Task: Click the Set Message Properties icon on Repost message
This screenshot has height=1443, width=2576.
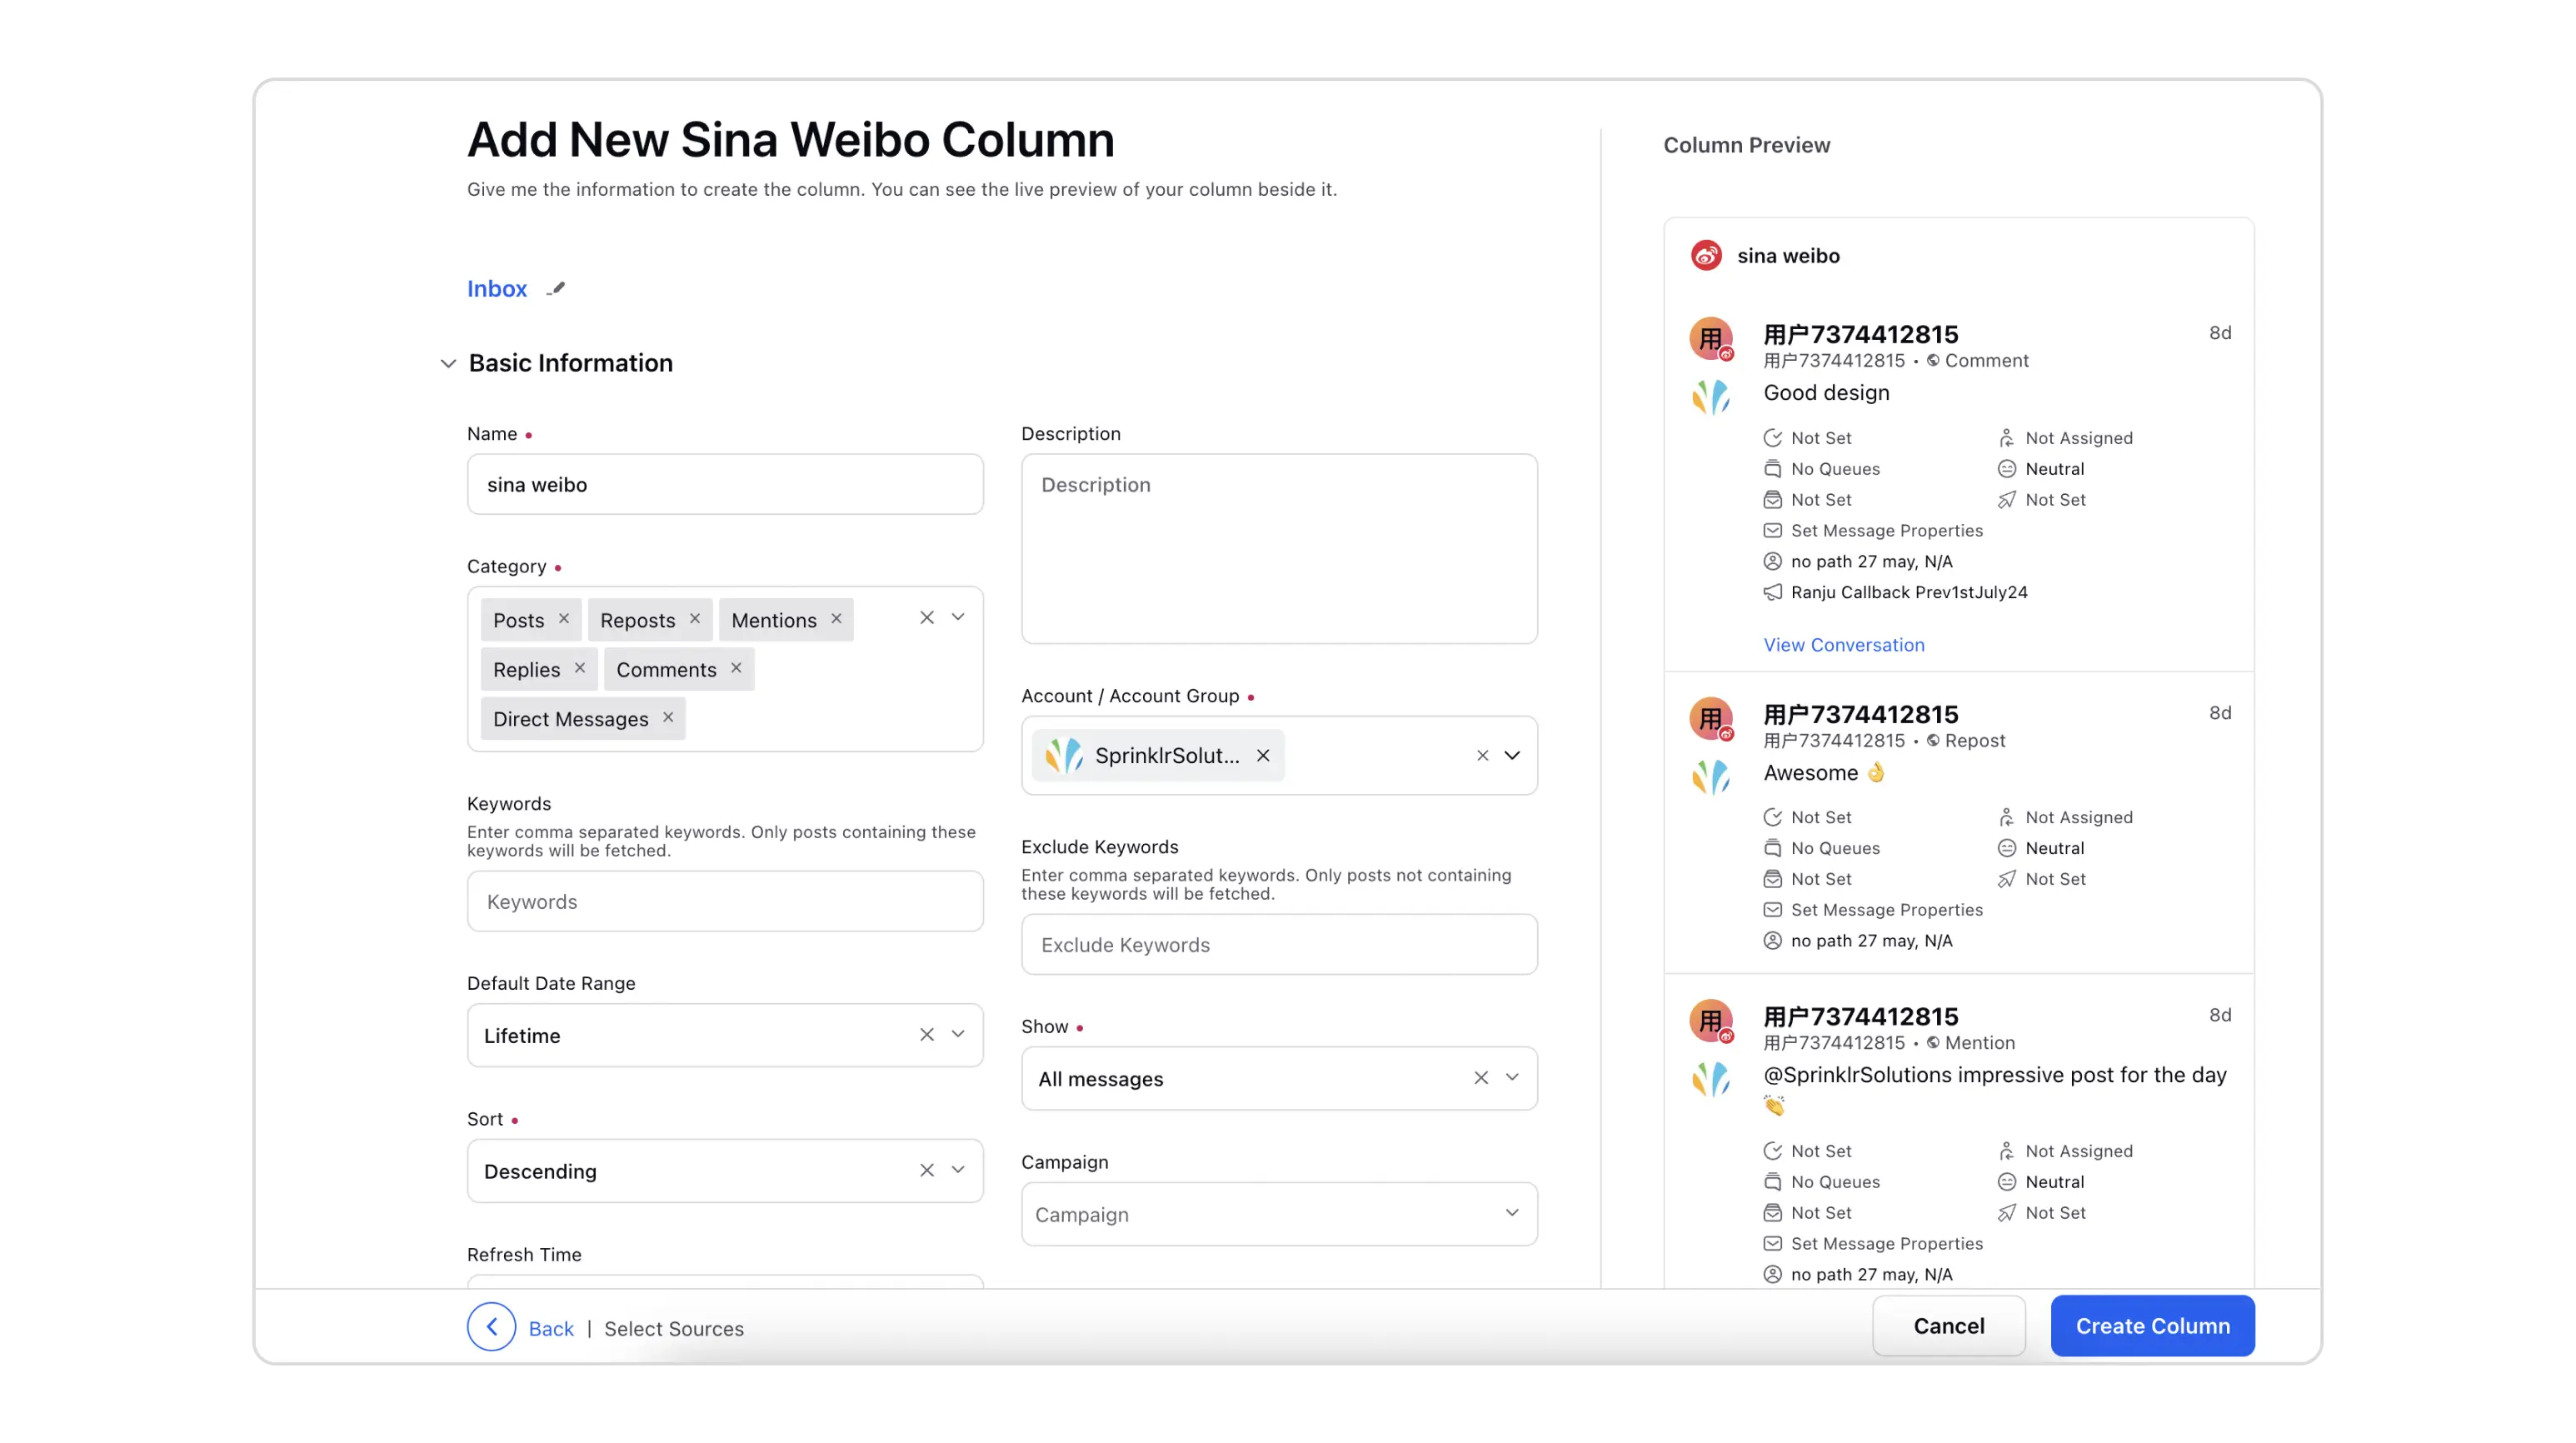Action: [x=1772, y=910]
